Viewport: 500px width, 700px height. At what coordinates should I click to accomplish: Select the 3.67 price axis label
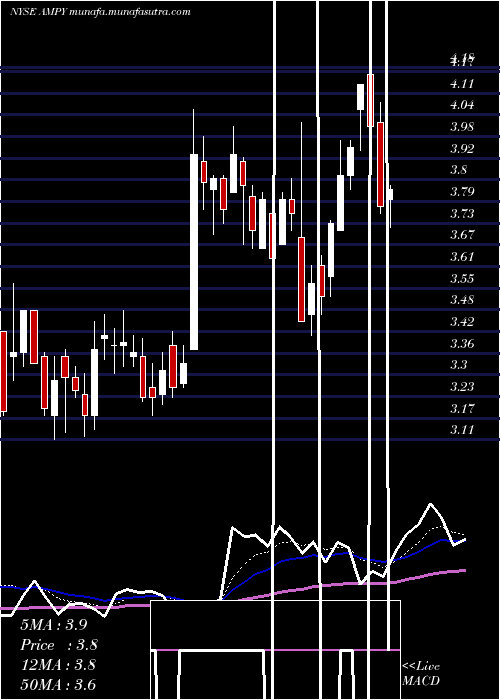tap(462, 235)
